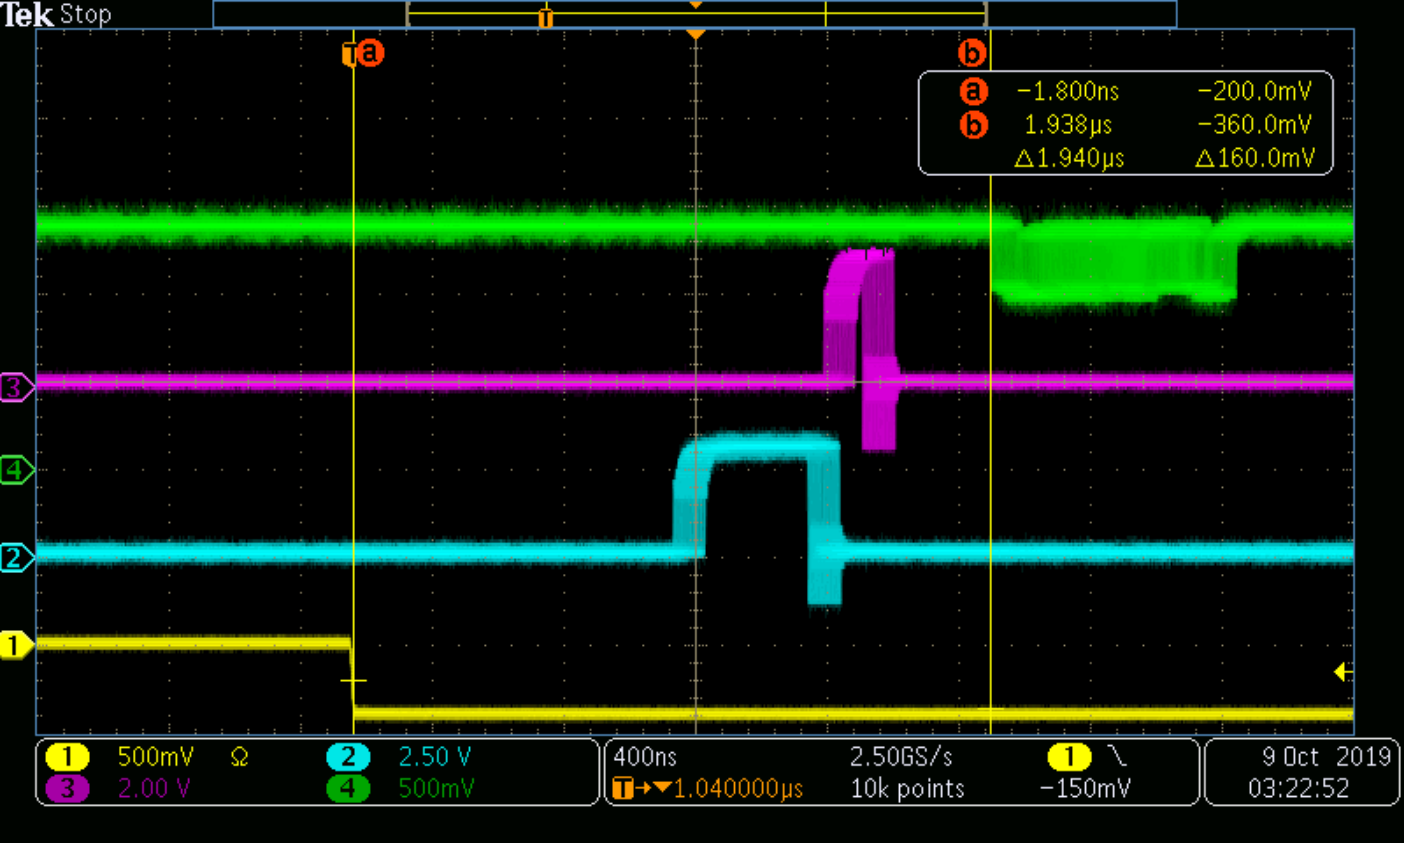The width and height of the screenshot is (1404, 843).
Task: Click the delta 1.940µs cursor readout
Action: tap(1069, 158)
